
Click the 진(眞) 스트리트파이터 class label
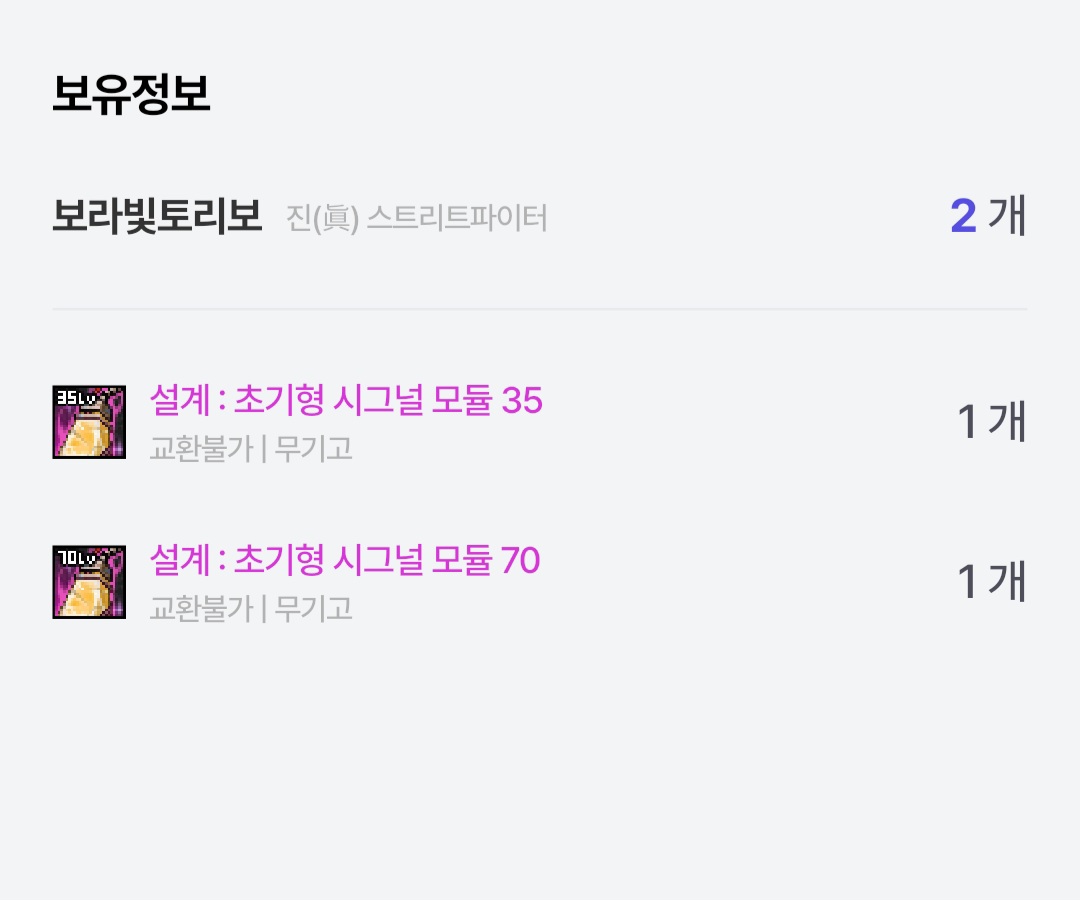[x=417, y=217]
